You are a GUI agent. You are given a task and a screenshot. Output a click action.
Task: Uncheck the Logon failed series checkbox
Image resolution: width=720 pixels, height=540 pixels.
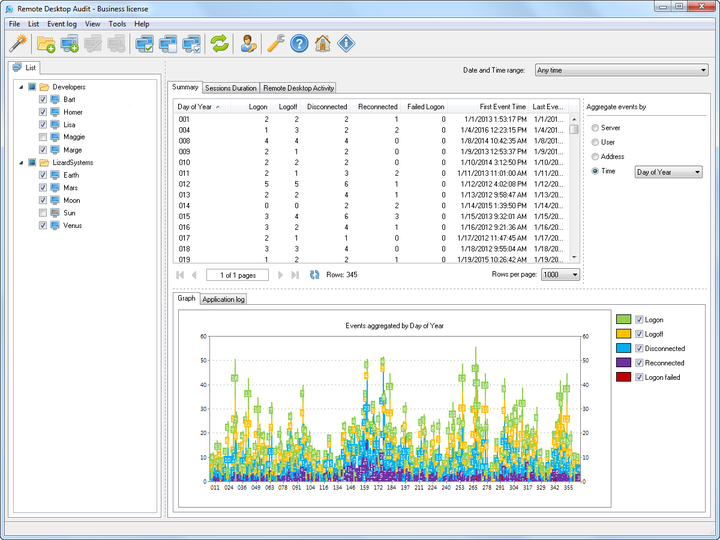click(639, 377)
